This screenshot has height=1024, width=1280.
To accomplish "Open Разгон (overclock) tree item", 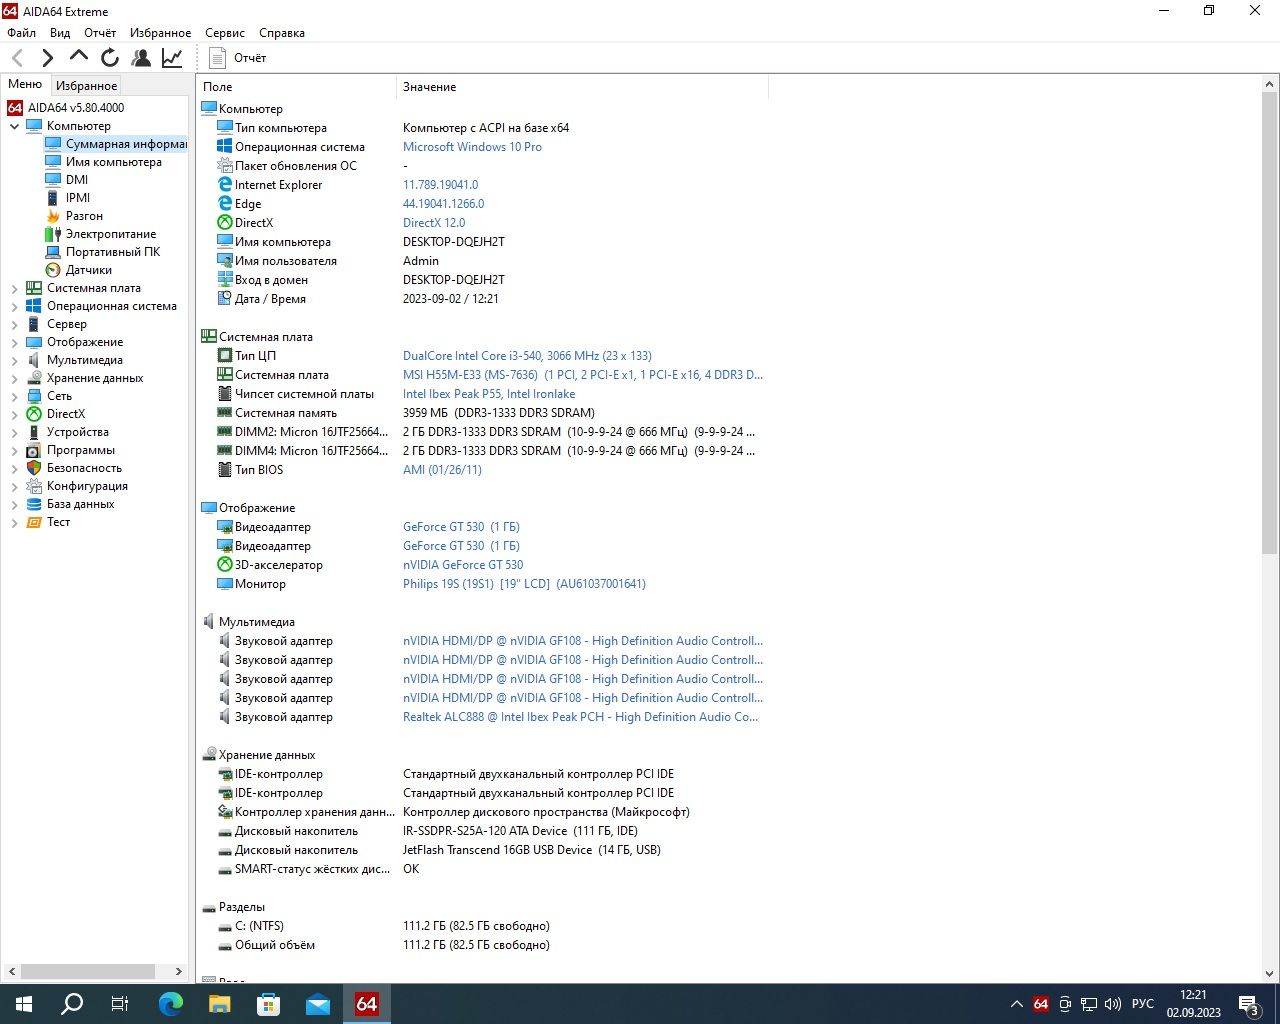I will click(84, 216).
